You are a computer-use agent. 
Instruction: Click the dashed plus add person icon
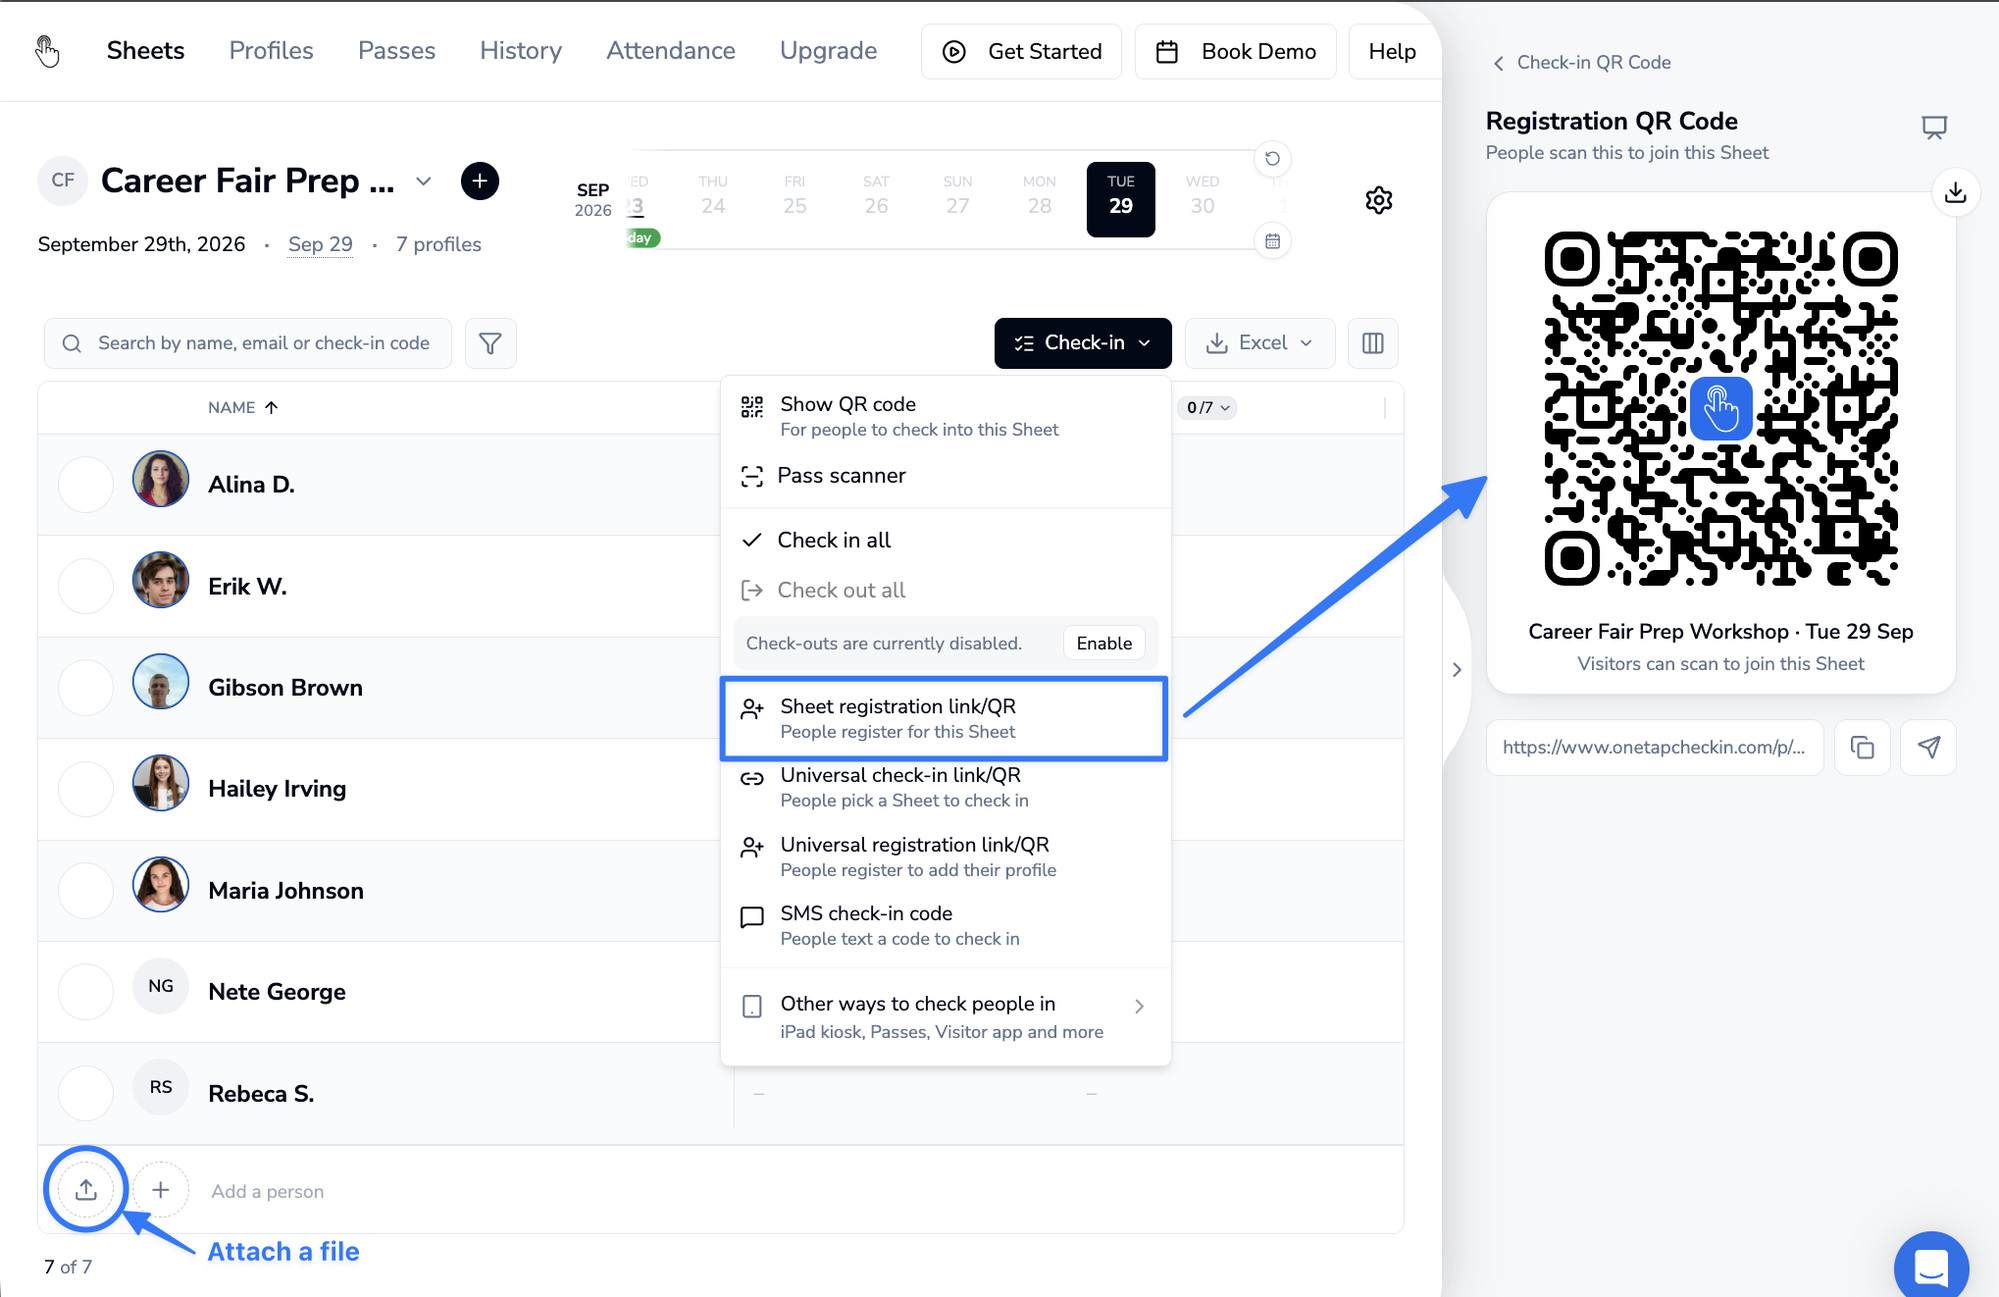(160, 1190)
